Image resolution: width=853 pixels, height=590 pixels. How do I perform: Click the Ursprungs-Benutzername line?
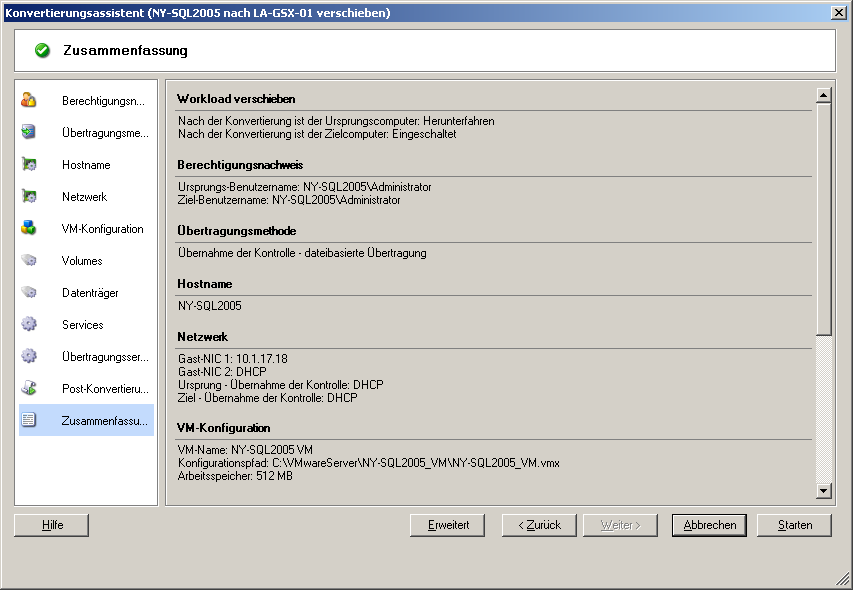(305, 187)
